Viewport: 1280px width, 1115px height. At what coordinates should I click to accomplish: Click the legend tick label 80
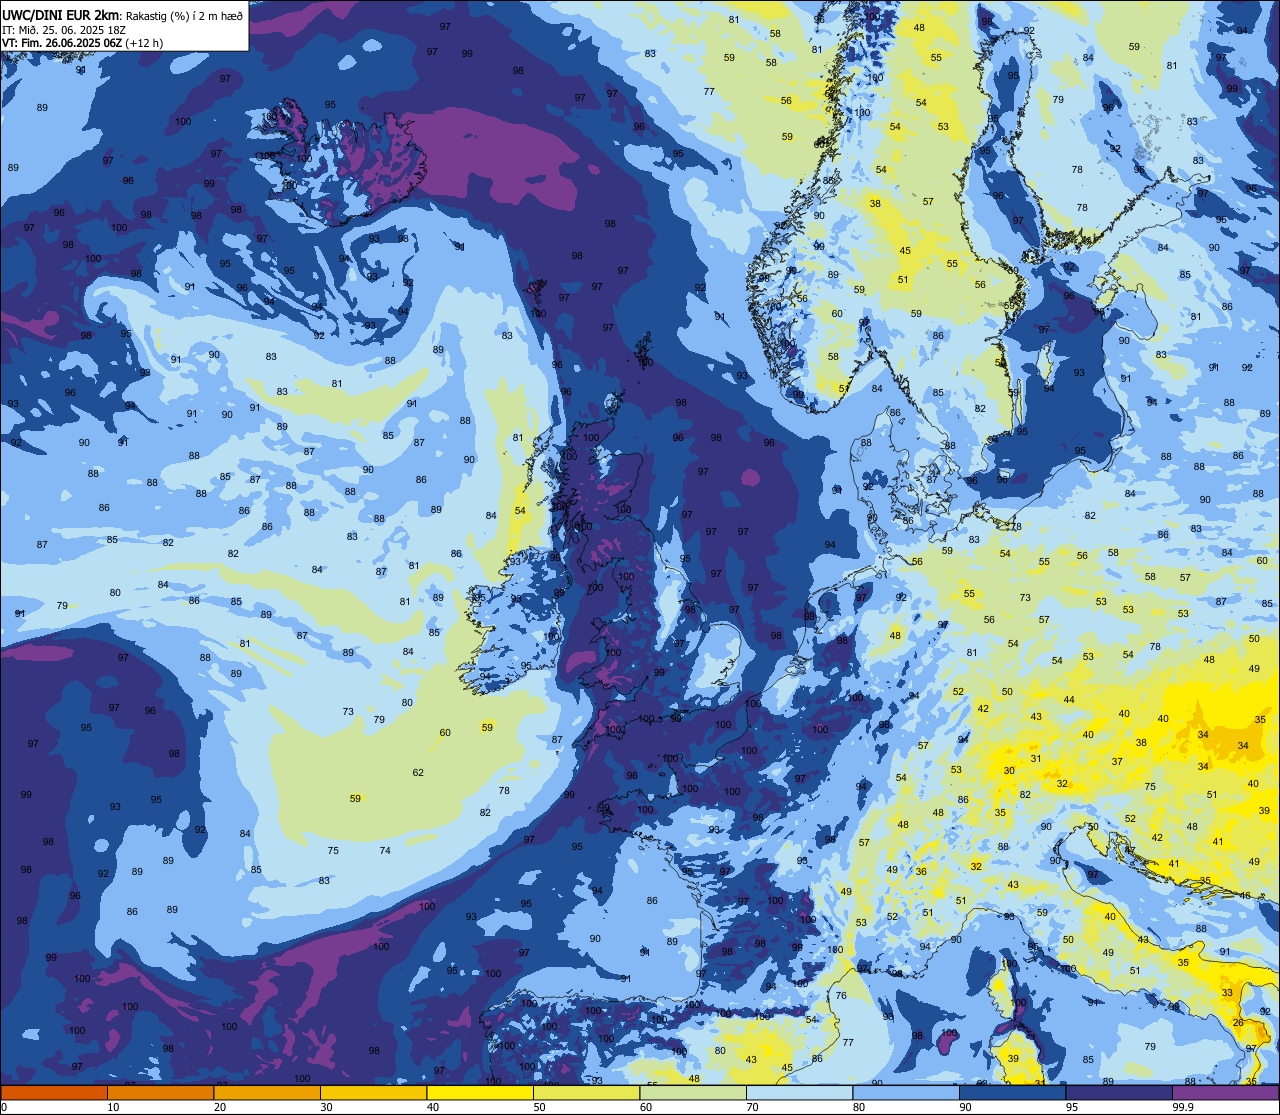859,1107
